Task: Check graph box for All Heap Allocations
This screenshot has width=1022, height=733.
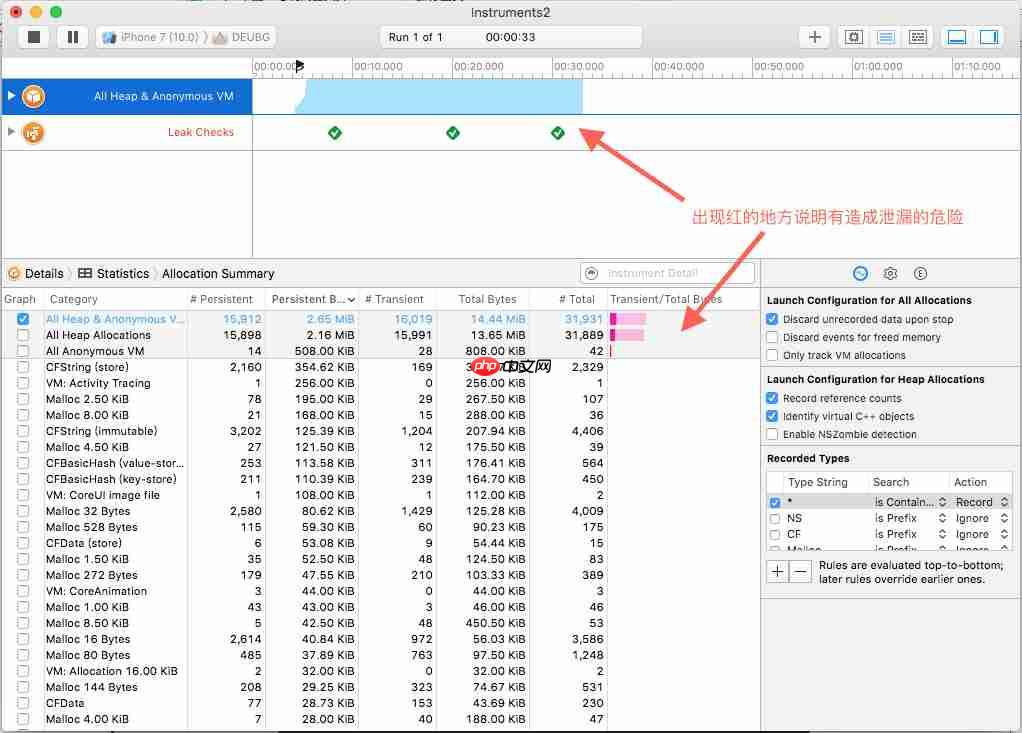Action: pyautogui.click(x=23, y=335)
